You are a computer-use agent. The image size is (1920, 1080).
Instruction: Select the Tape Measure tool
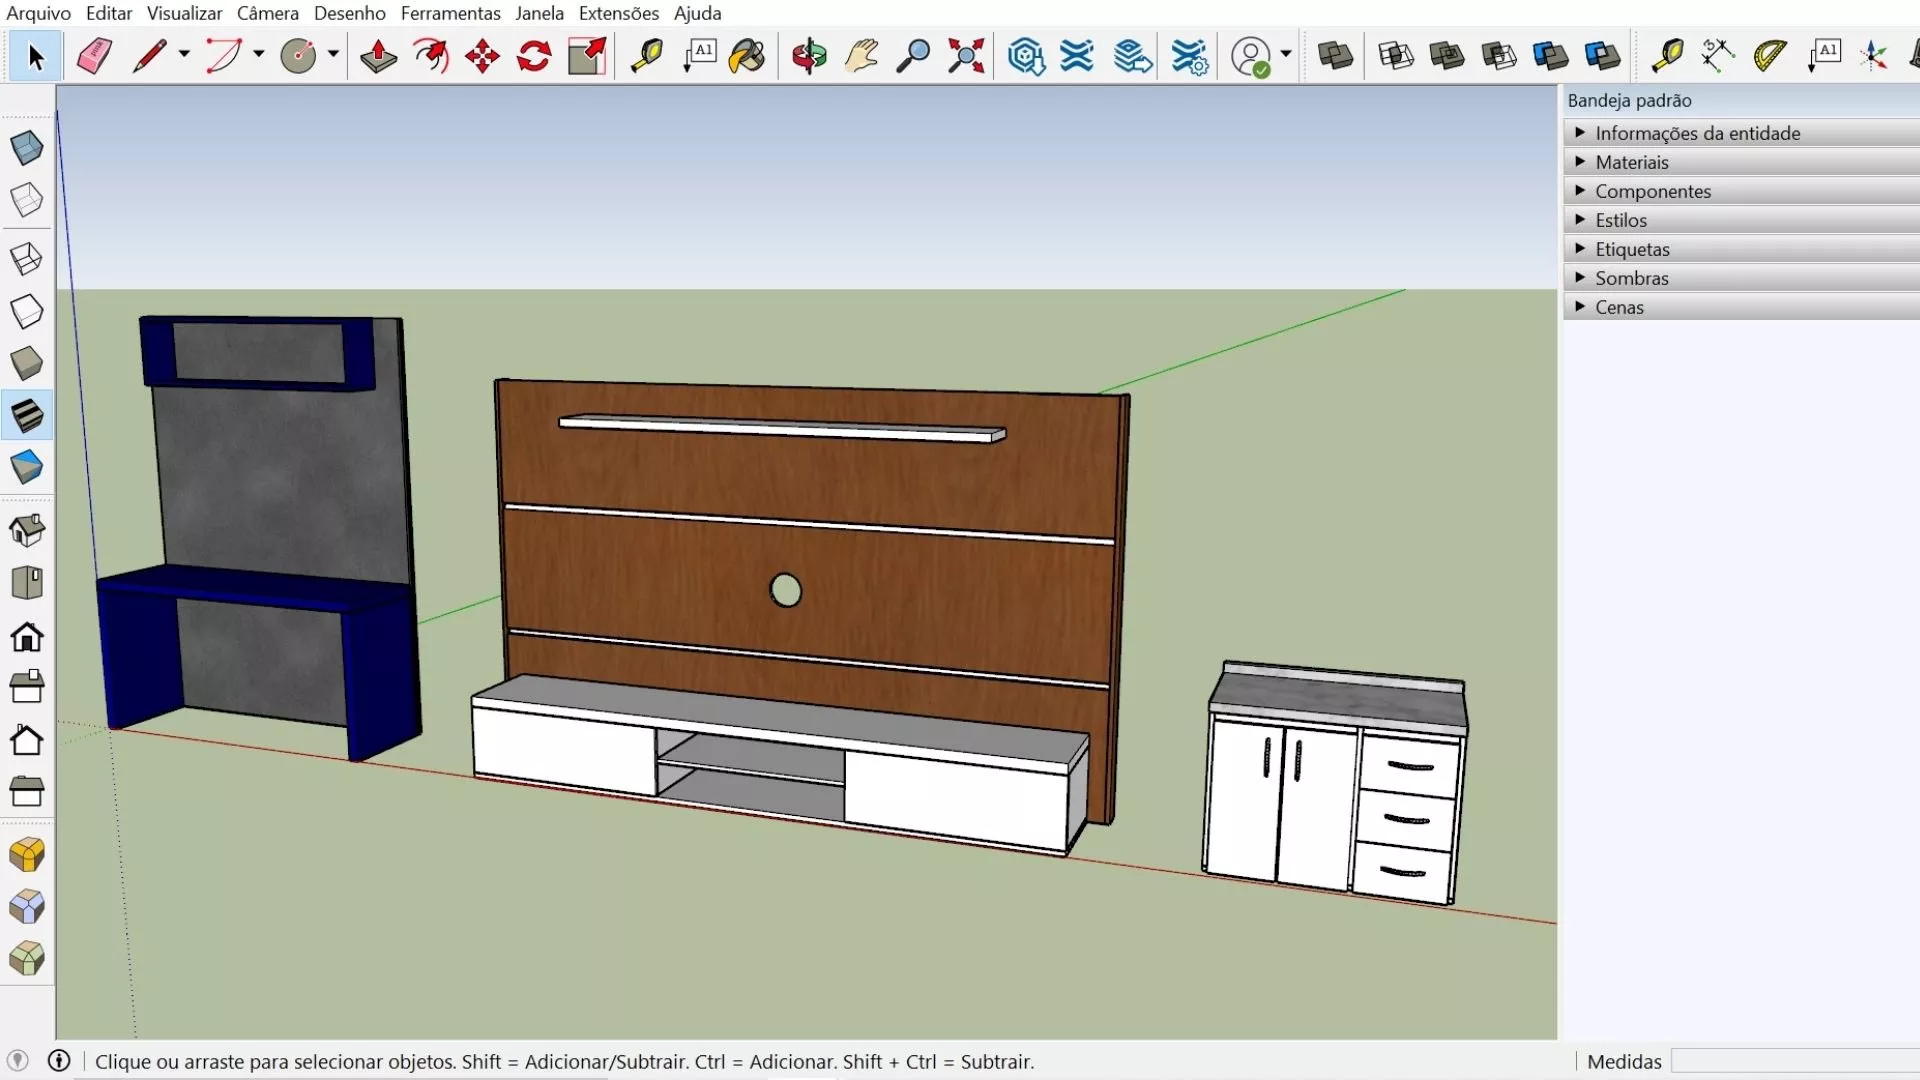[x=647, y=56]
